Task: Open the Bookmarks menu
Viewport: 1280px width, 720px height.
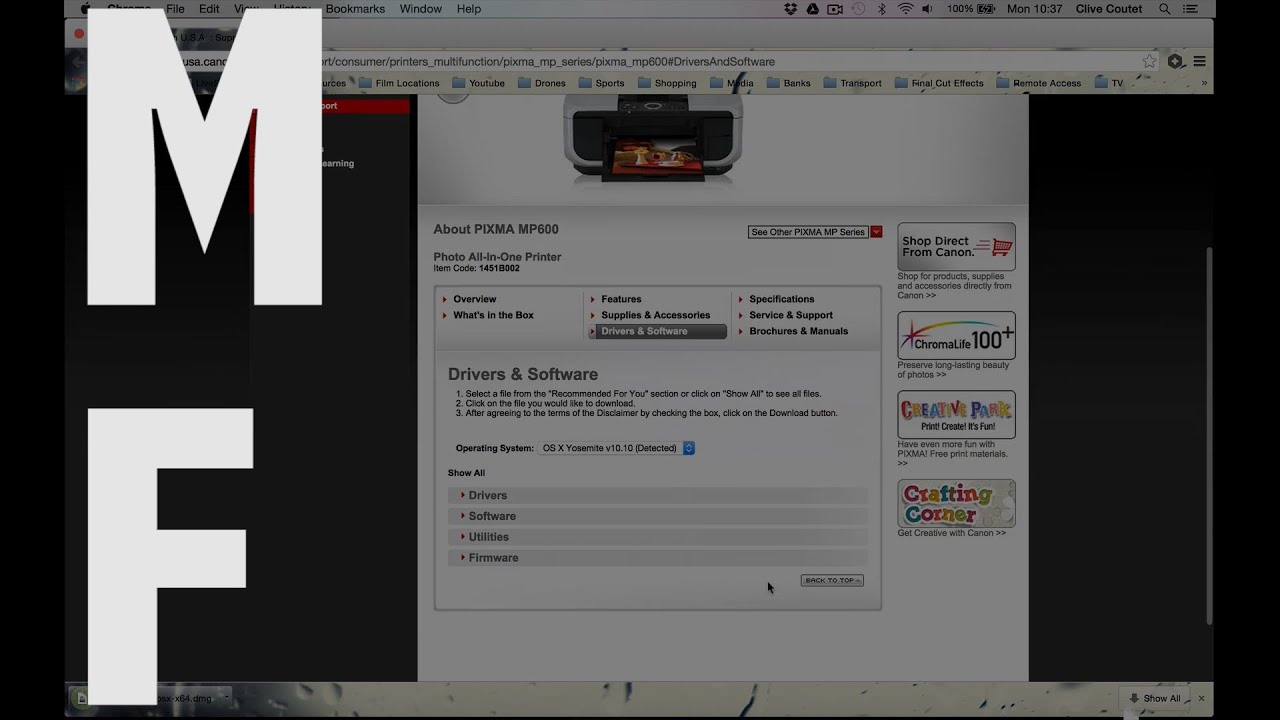Action: pos(355,9)
